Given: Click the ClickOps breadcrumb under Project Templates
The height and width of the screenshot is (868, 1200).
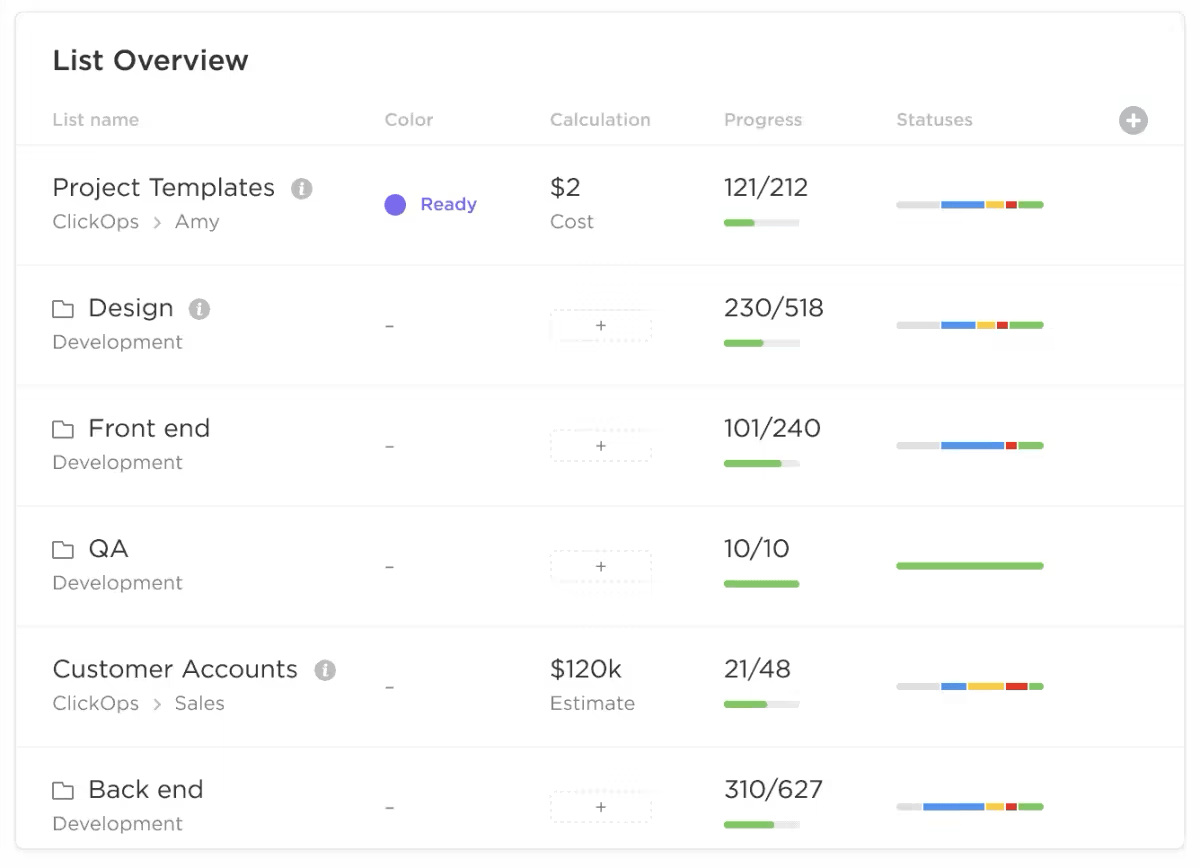Looking at the screenshot, I should coord(96,222).
